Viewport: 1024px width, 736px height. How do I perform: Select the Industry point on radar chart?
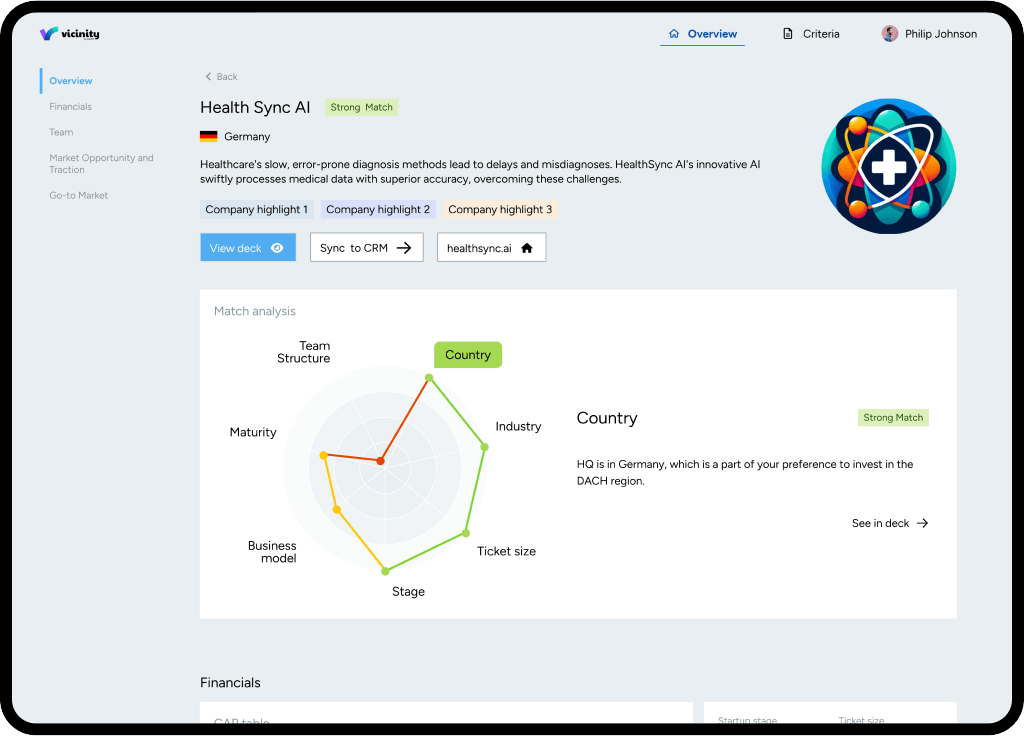pyautogui.click(x=485, y=447)
